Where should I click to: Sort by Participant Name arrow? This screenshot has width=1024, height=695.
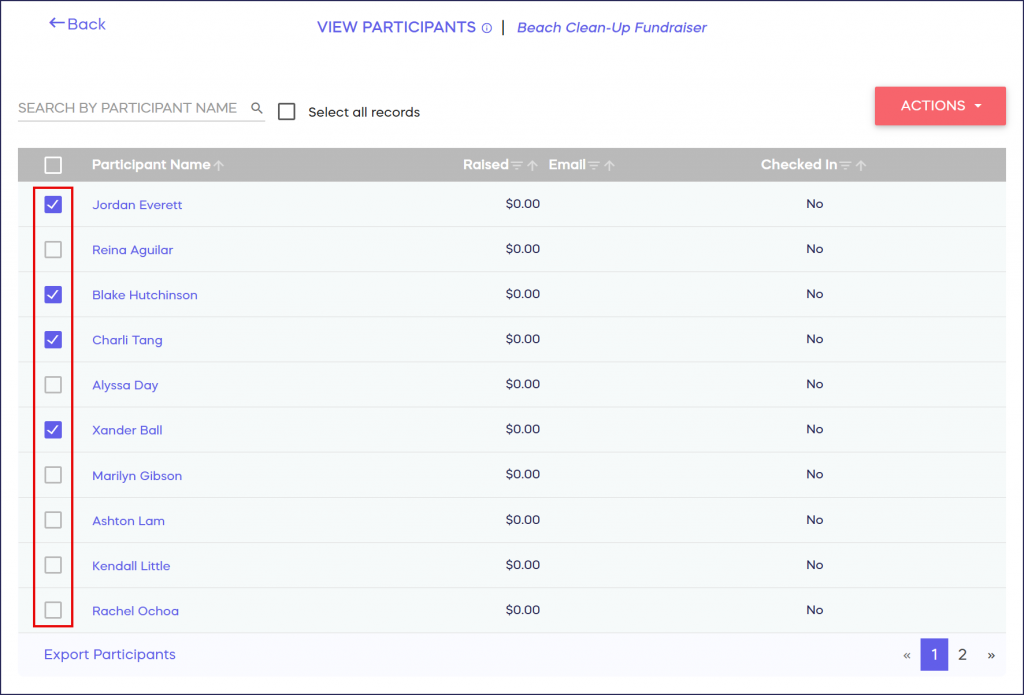[219, 165]
